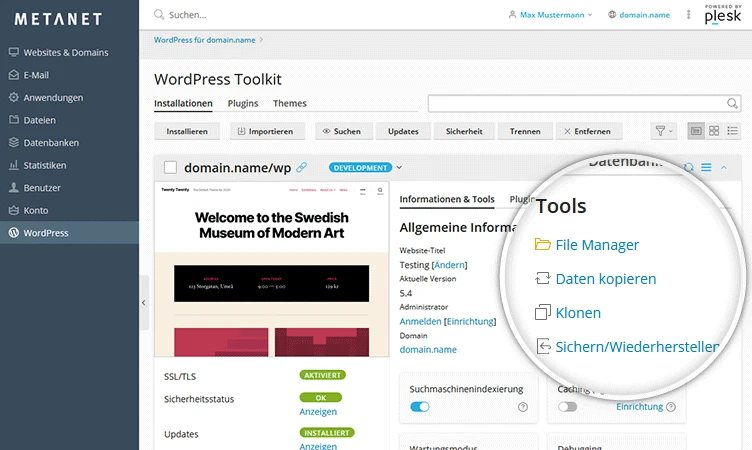Screen dimensions: 752x450
Task: Open the hamburger menu in installation header
Action: pyautogui.click(x=706, y=167)
